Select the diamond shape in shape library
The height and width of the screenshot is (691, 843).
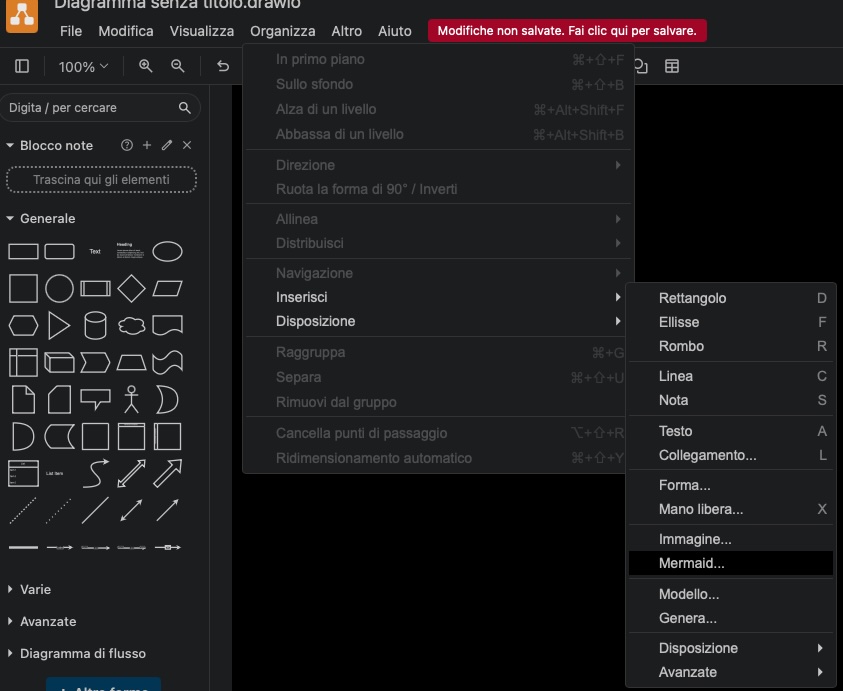131,289
